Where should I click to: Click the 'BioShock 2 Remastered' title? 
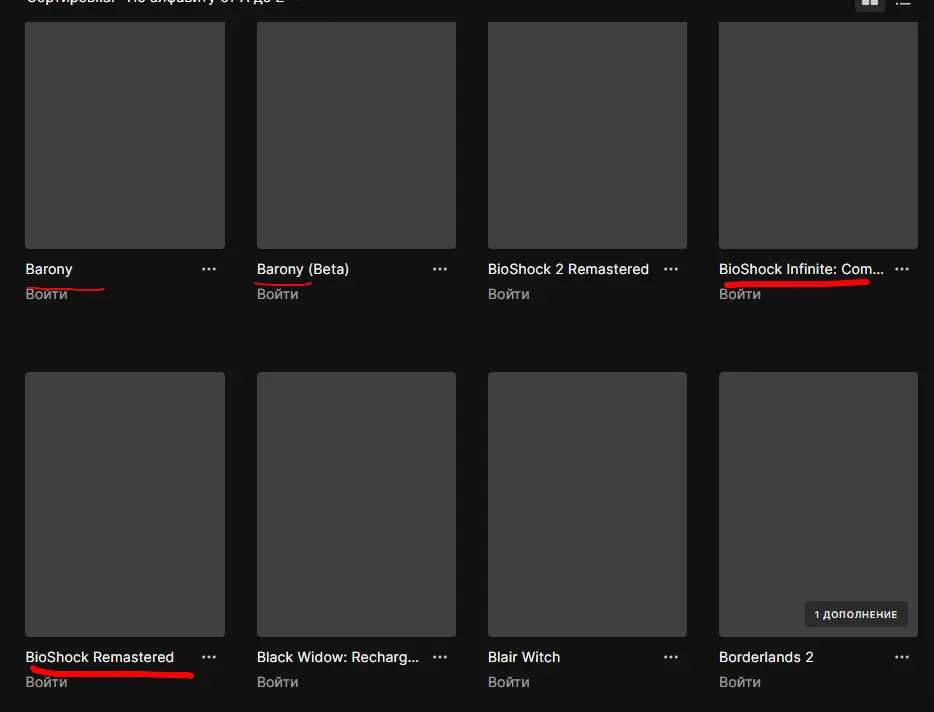568,269
